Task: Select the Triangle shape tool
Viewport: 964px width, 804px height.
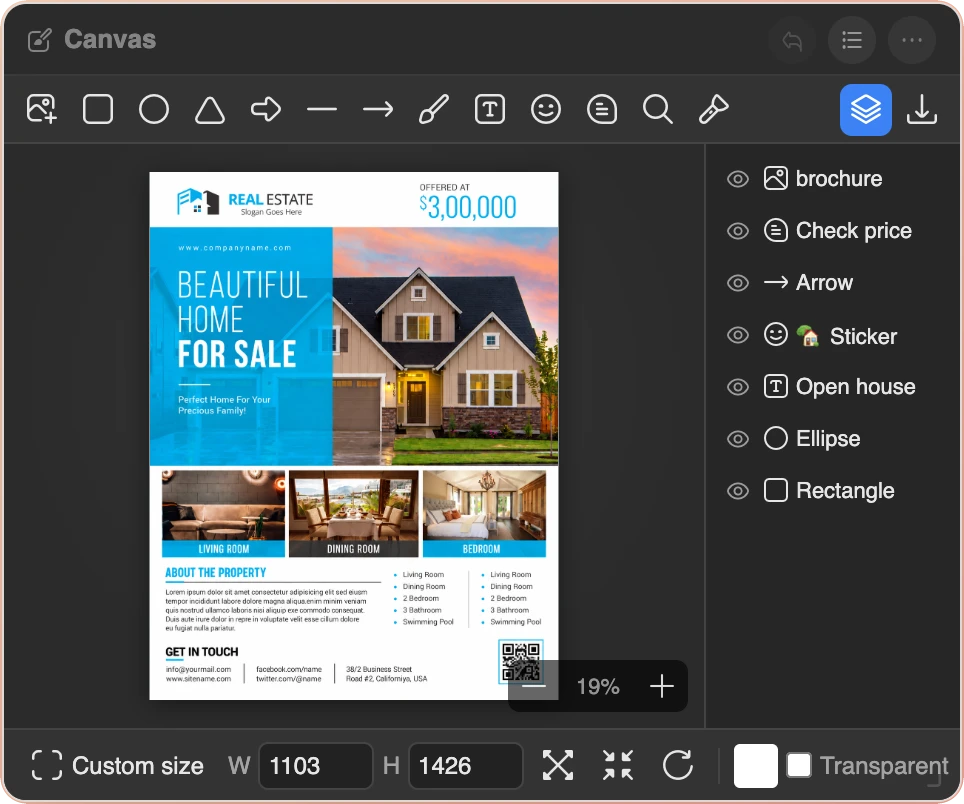Action: [x=210, y=109]
